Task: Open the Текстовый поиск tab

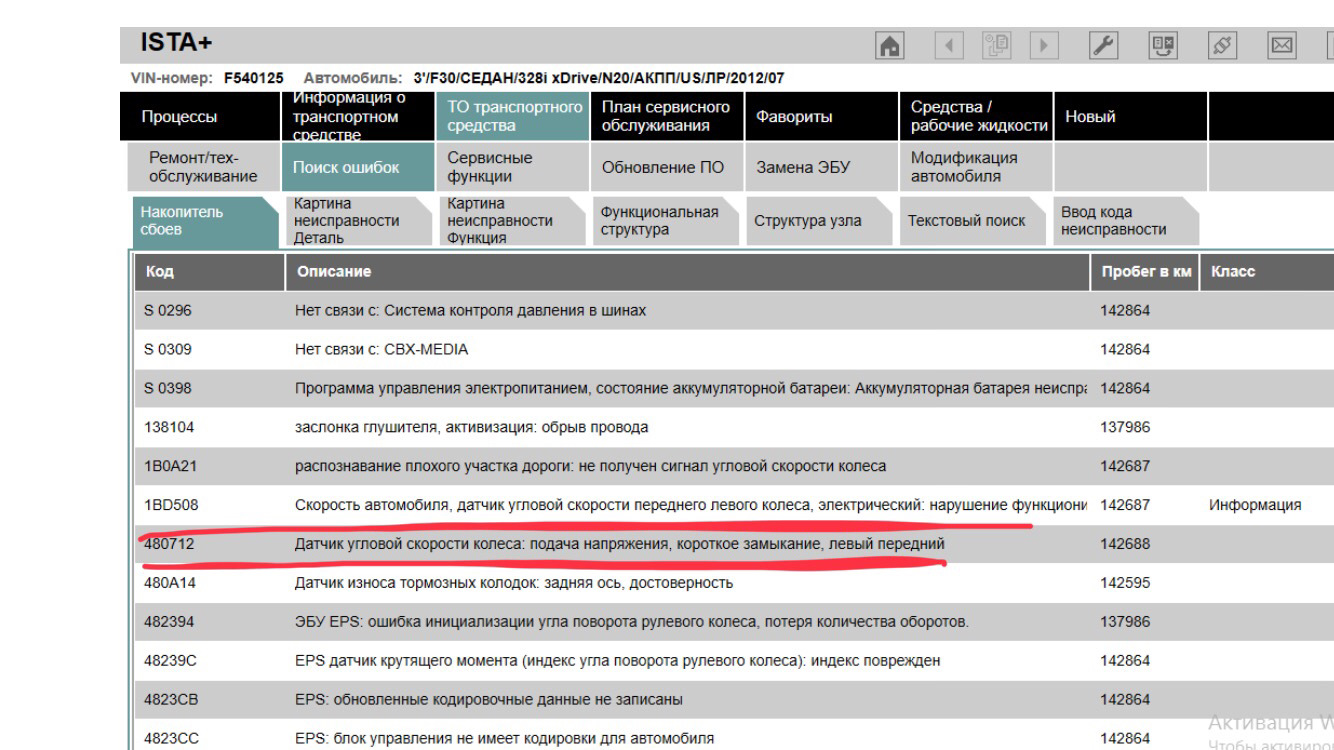Action: click(x=975, y=221)
